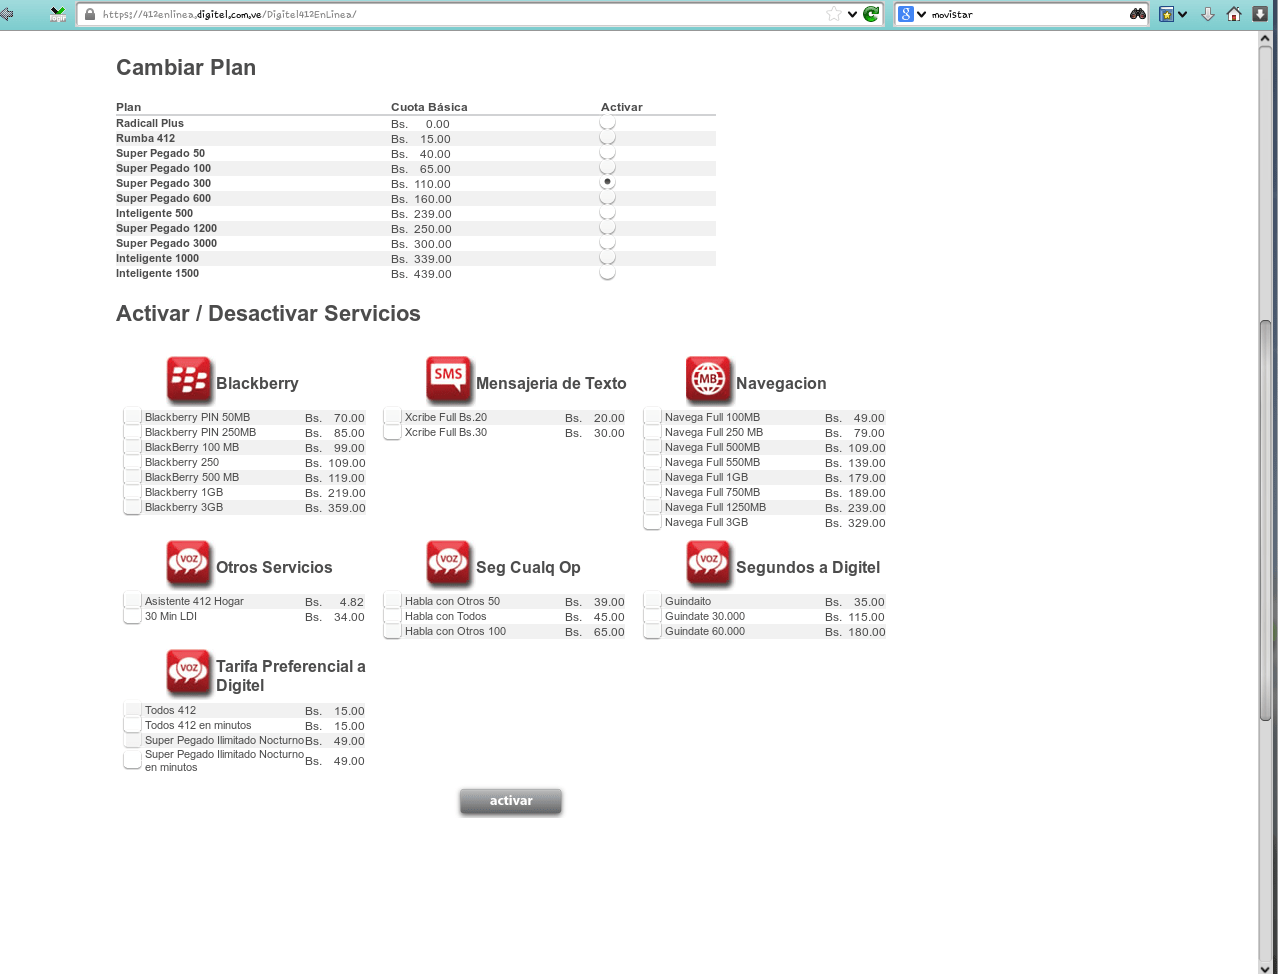Click the Navega Full 1250MB label

pyautogui.click(x=715, y=507)
